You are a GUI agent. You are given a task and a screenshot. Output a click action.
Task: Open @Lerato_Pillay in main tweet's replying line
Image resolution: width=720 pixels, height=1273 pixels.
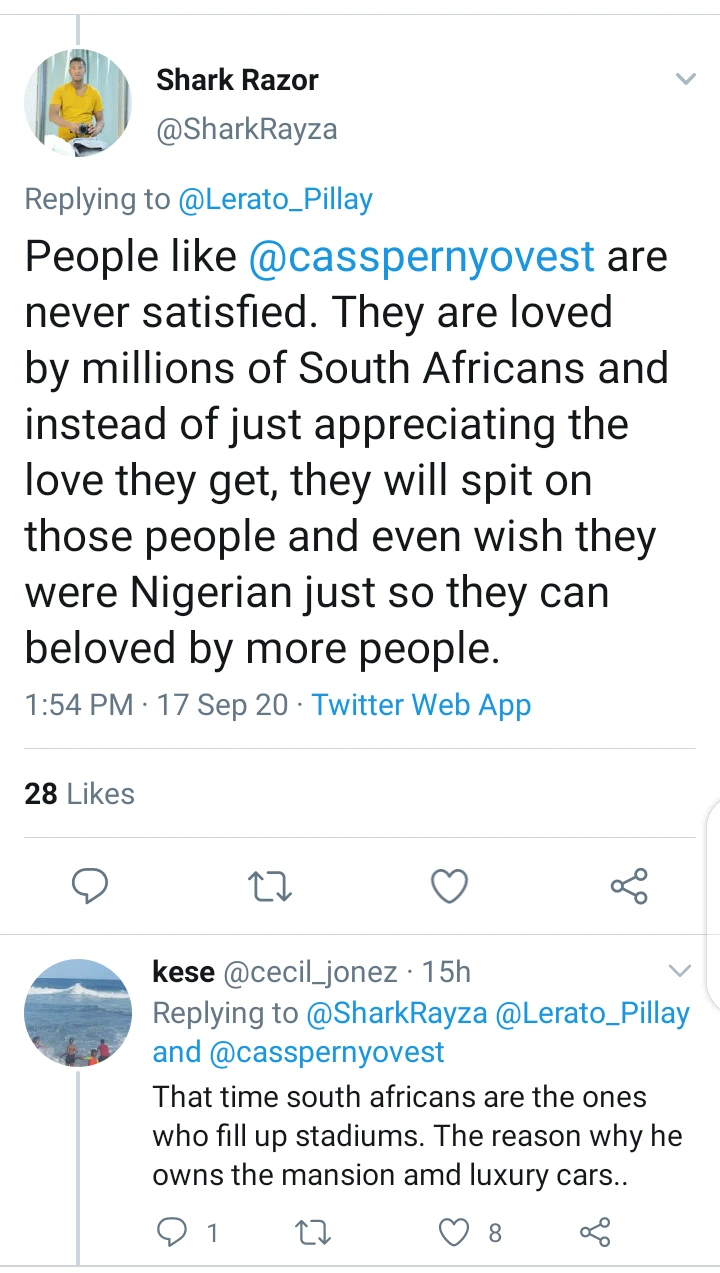tap(275, 199)
